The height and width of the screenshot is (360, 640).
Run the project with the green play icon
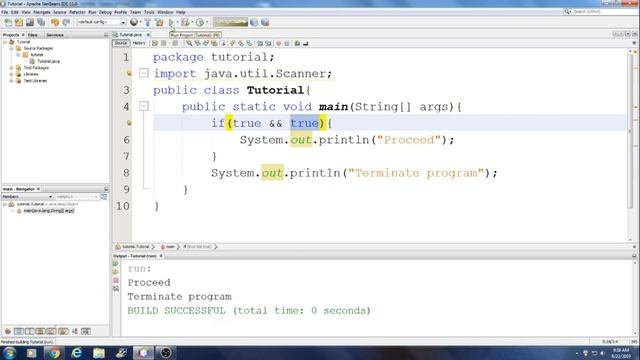(x=171, y=22)
